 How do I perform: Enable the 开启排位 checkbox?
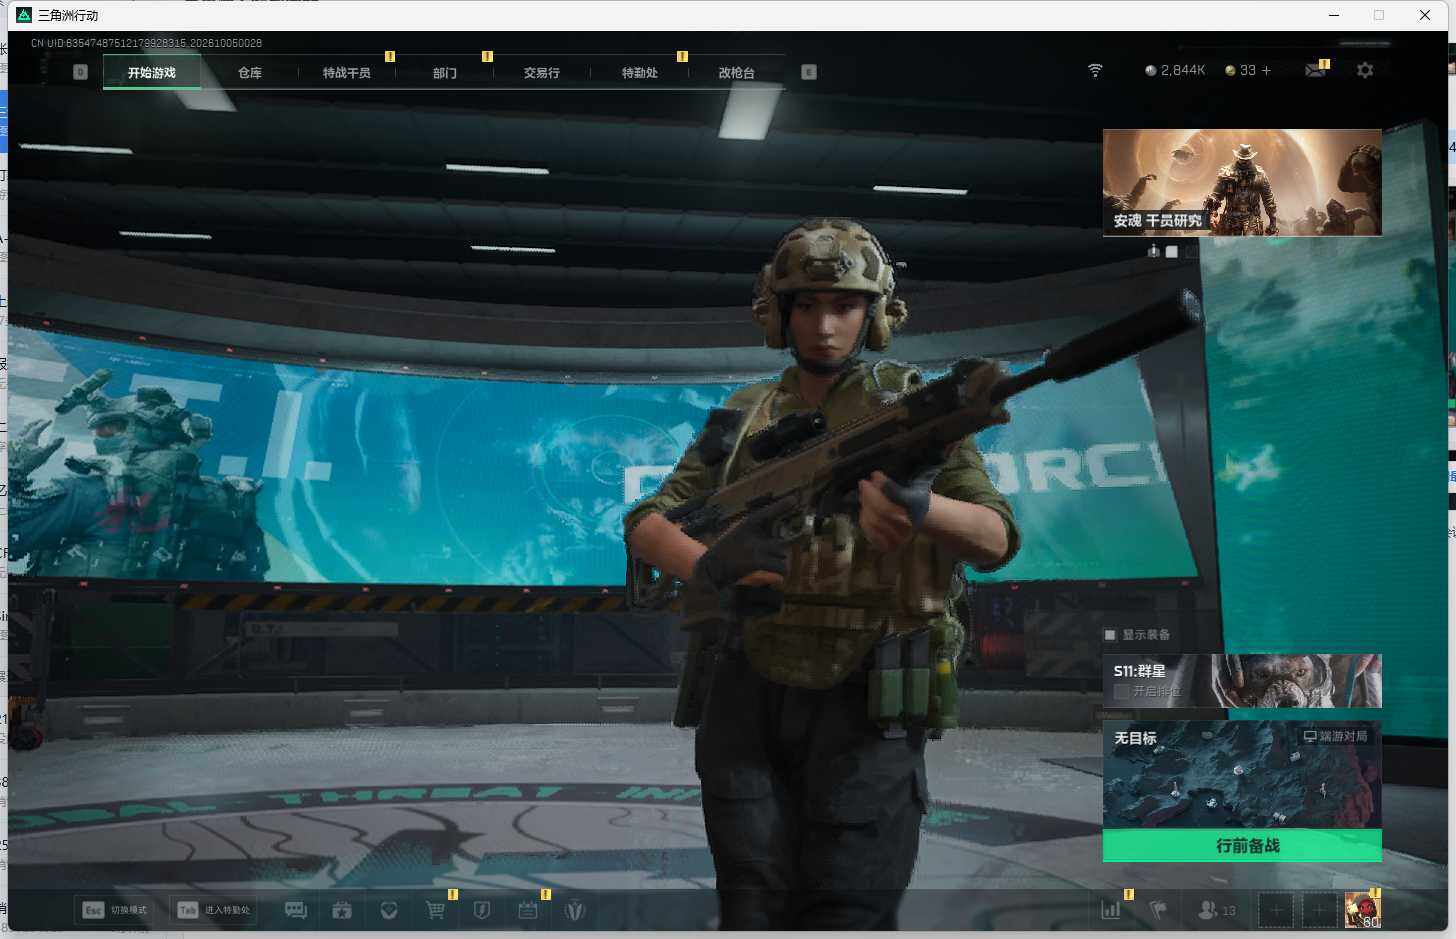point(1121,691)
